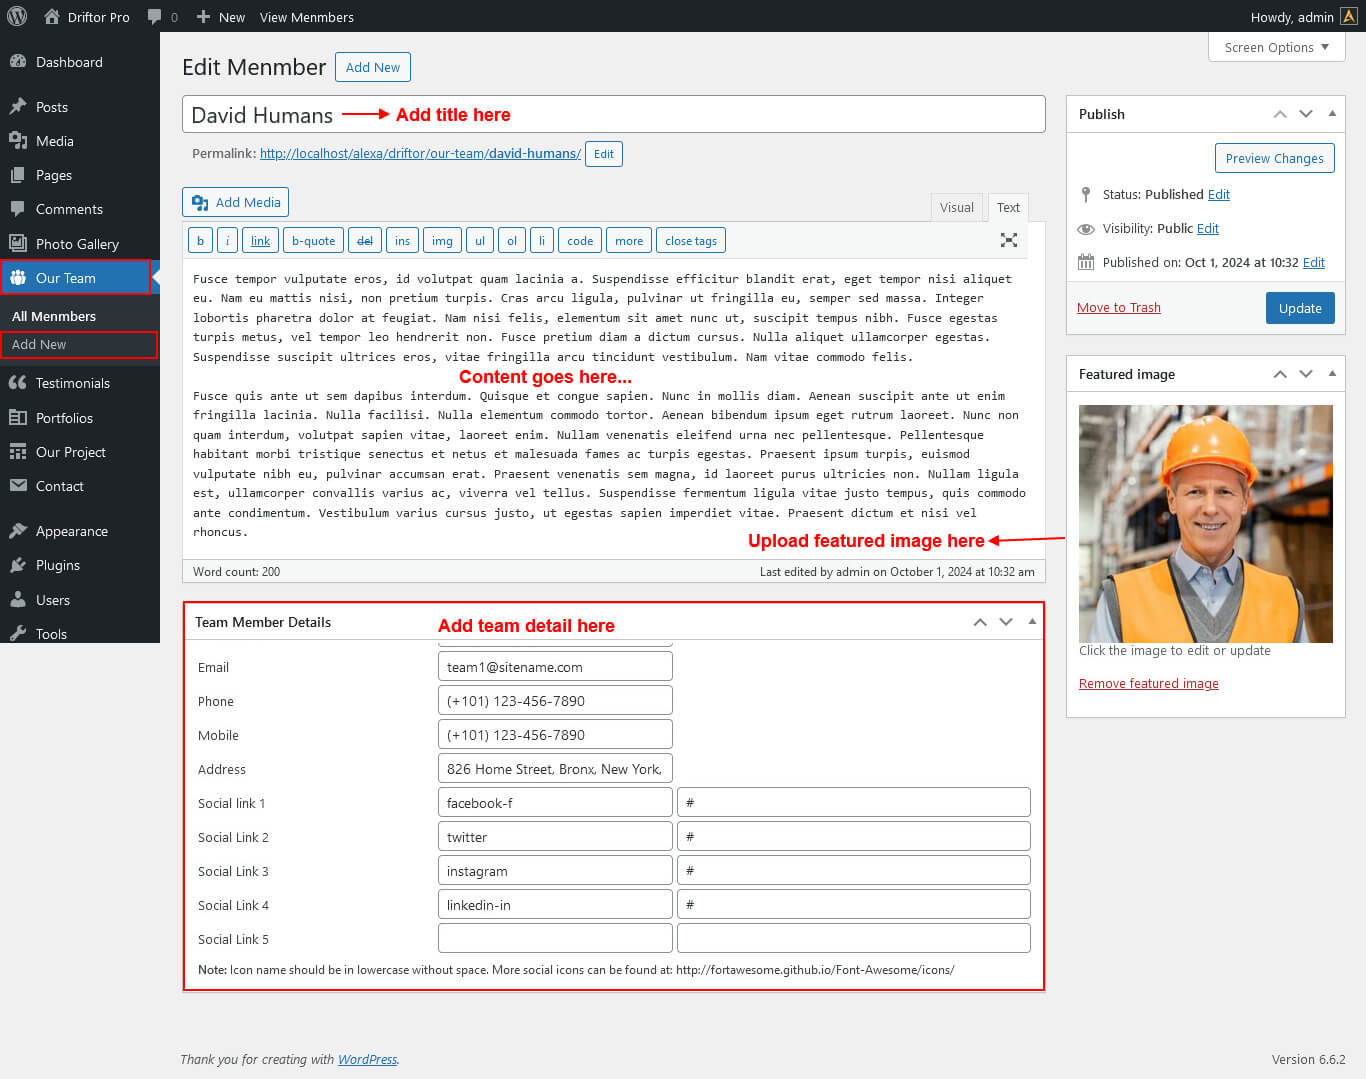Click the calendar icon beside Published on

tap(1086, 262)
